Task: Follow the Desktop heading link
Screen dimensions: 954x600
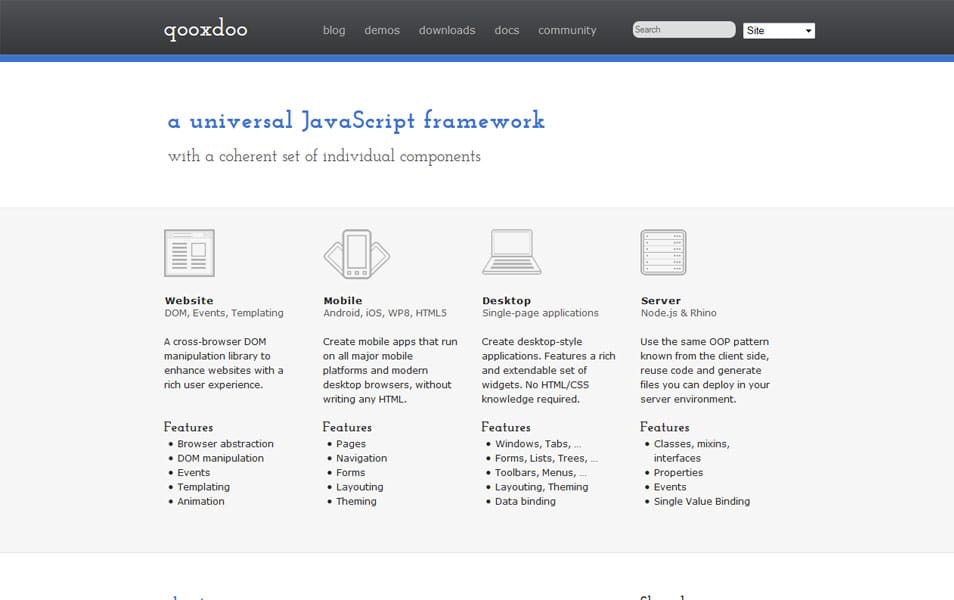Action: tap(507, 301)
